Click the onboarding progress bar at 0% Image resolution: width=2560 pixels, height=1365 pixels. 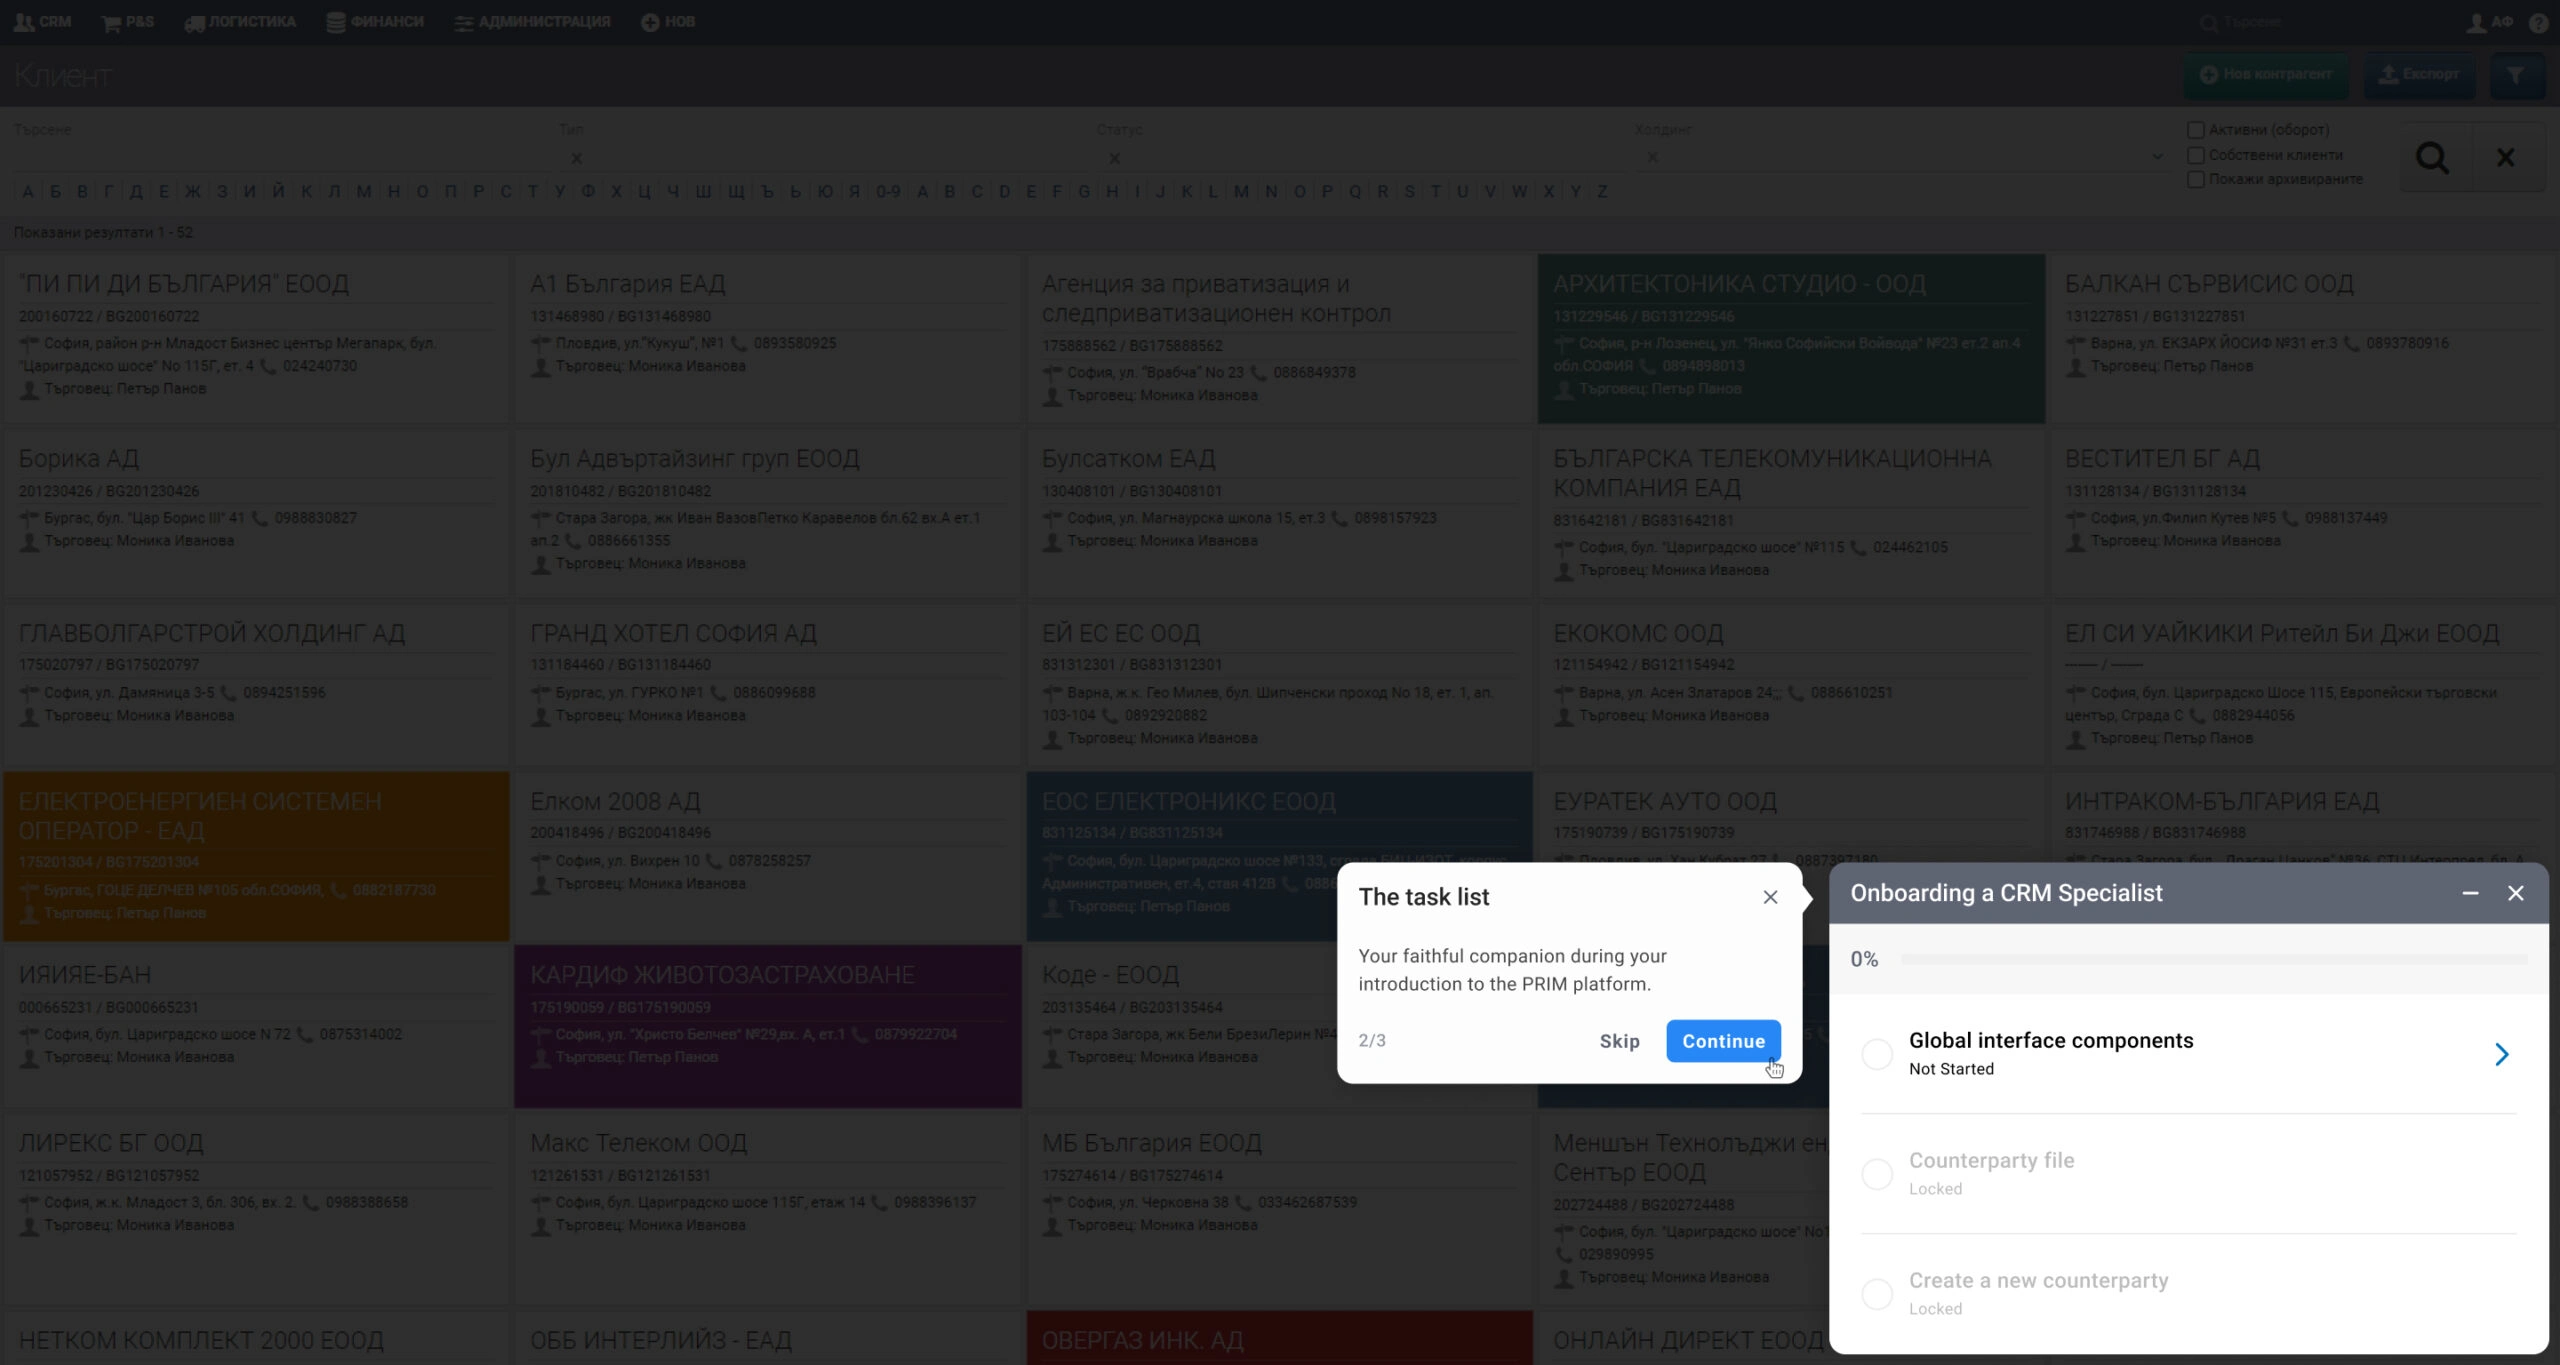pos(2213,958)
